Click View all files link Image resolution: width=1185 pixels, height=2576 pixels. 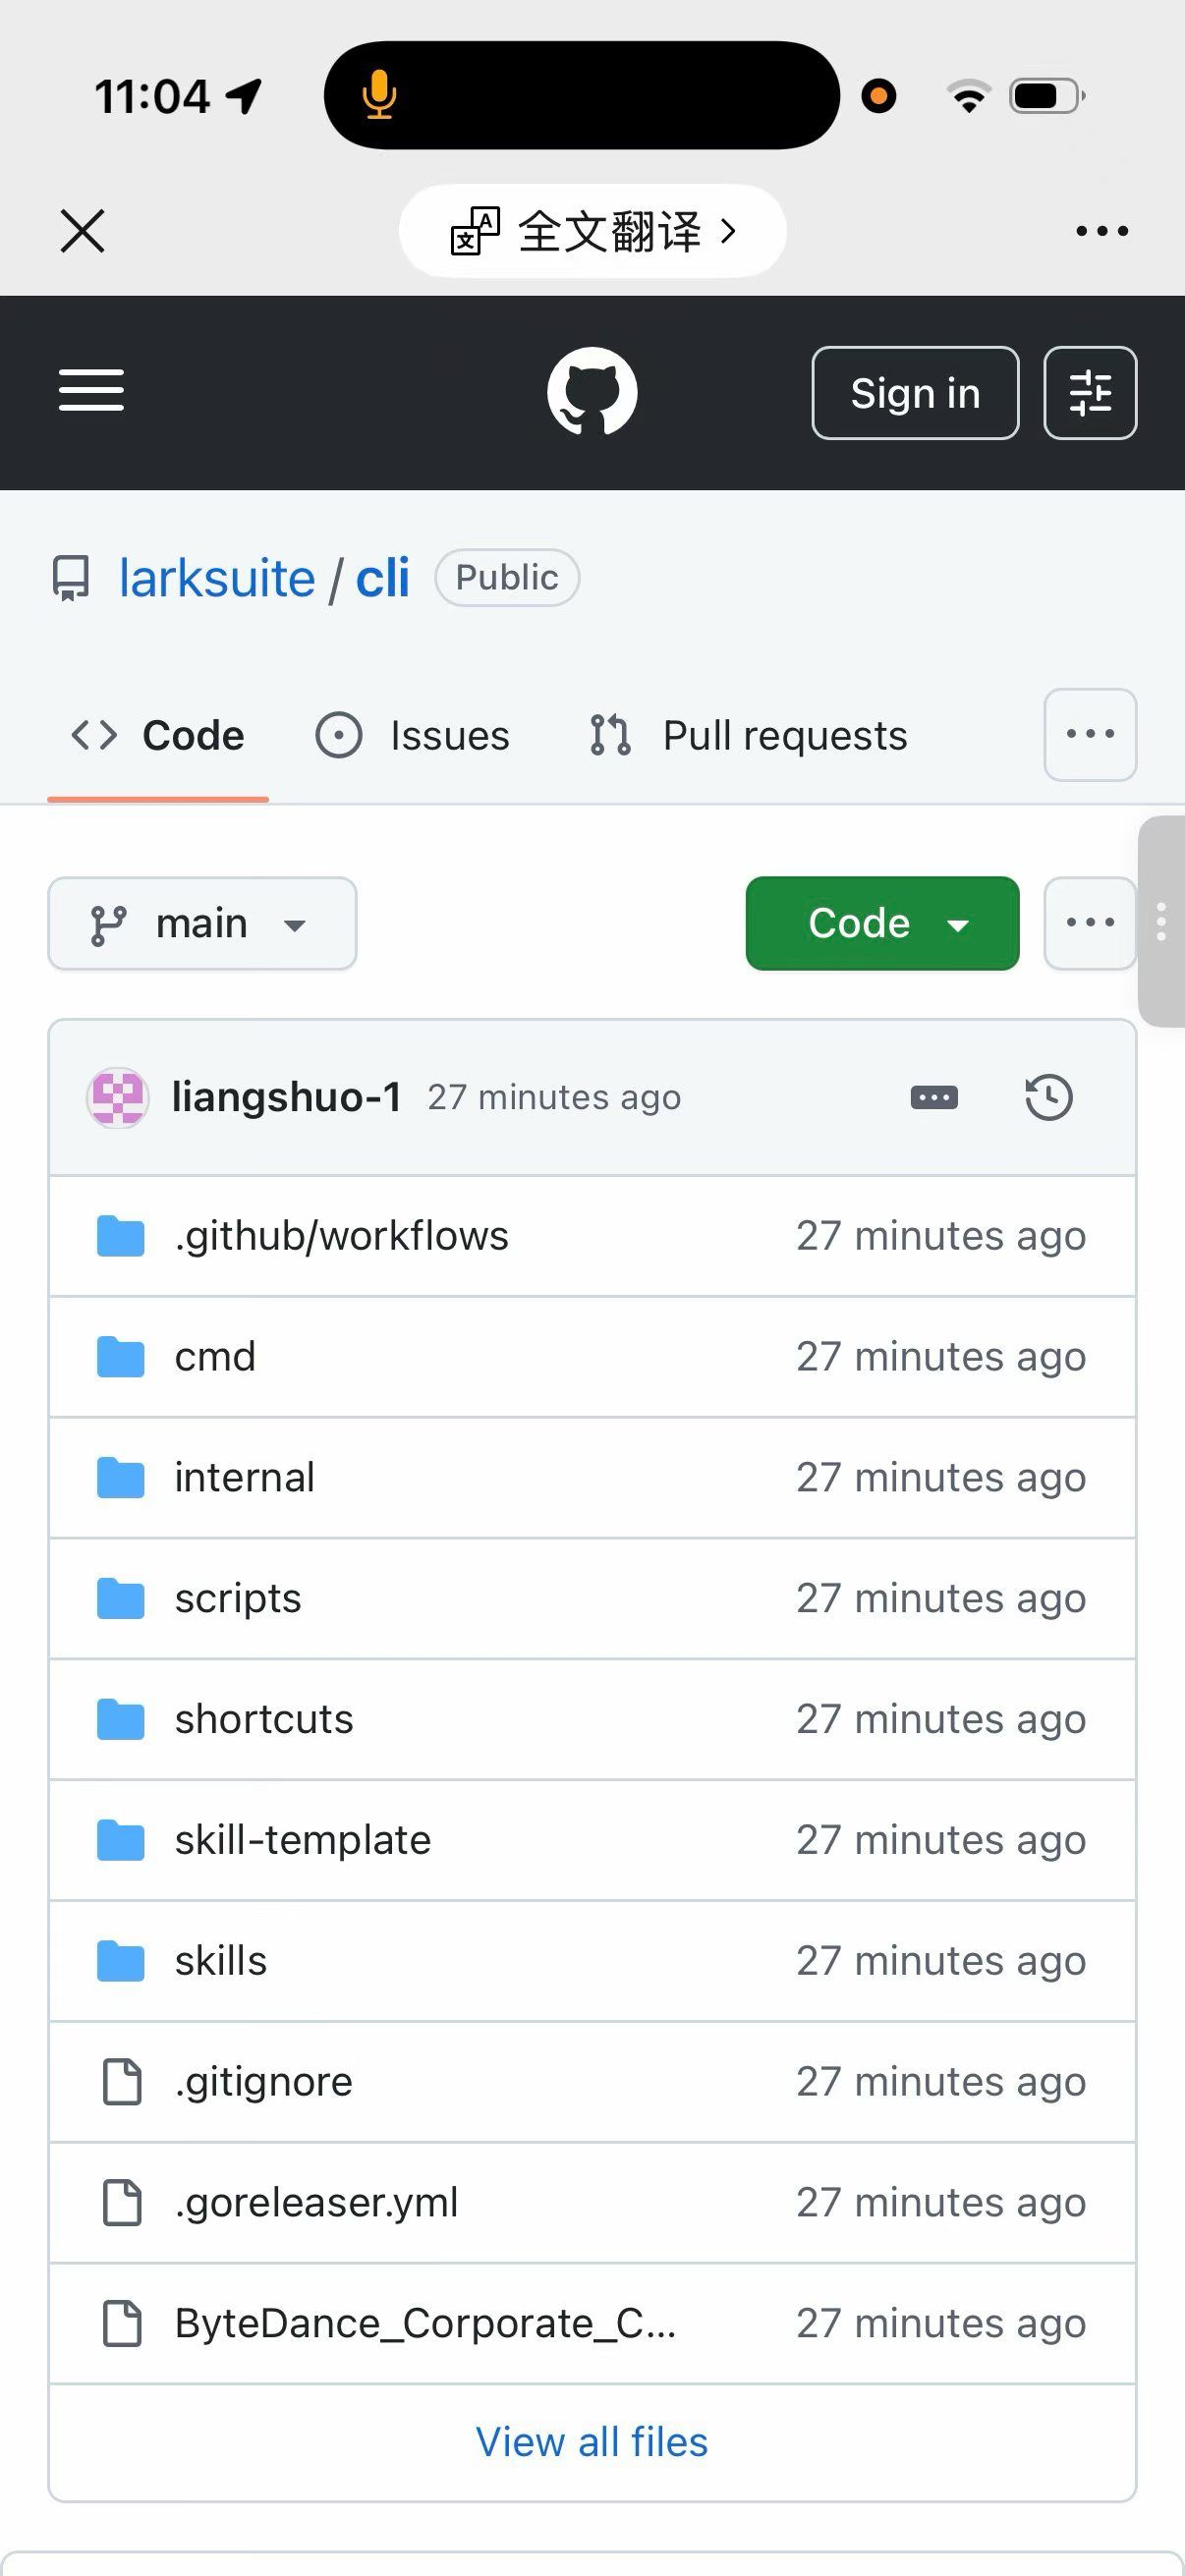point(592,2442)
